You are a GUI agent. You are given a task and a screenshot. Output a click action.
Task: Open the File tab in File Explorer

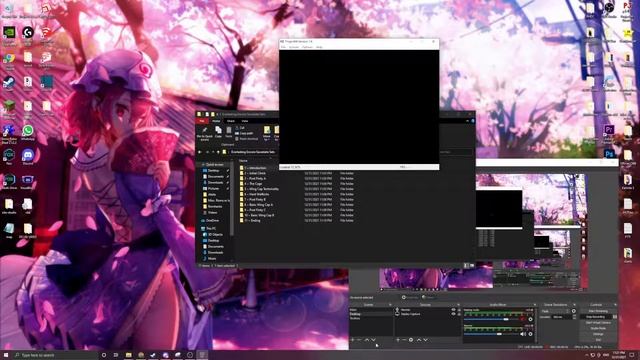coord(202,121)
